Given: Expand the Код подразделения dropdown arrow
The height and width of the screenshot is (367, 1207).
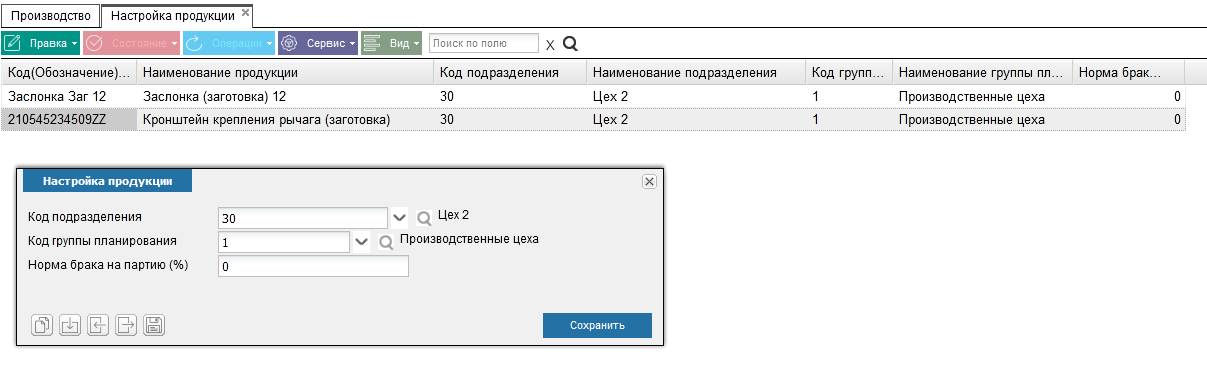Looking at the screenshot, I should (x=400, y=217).
